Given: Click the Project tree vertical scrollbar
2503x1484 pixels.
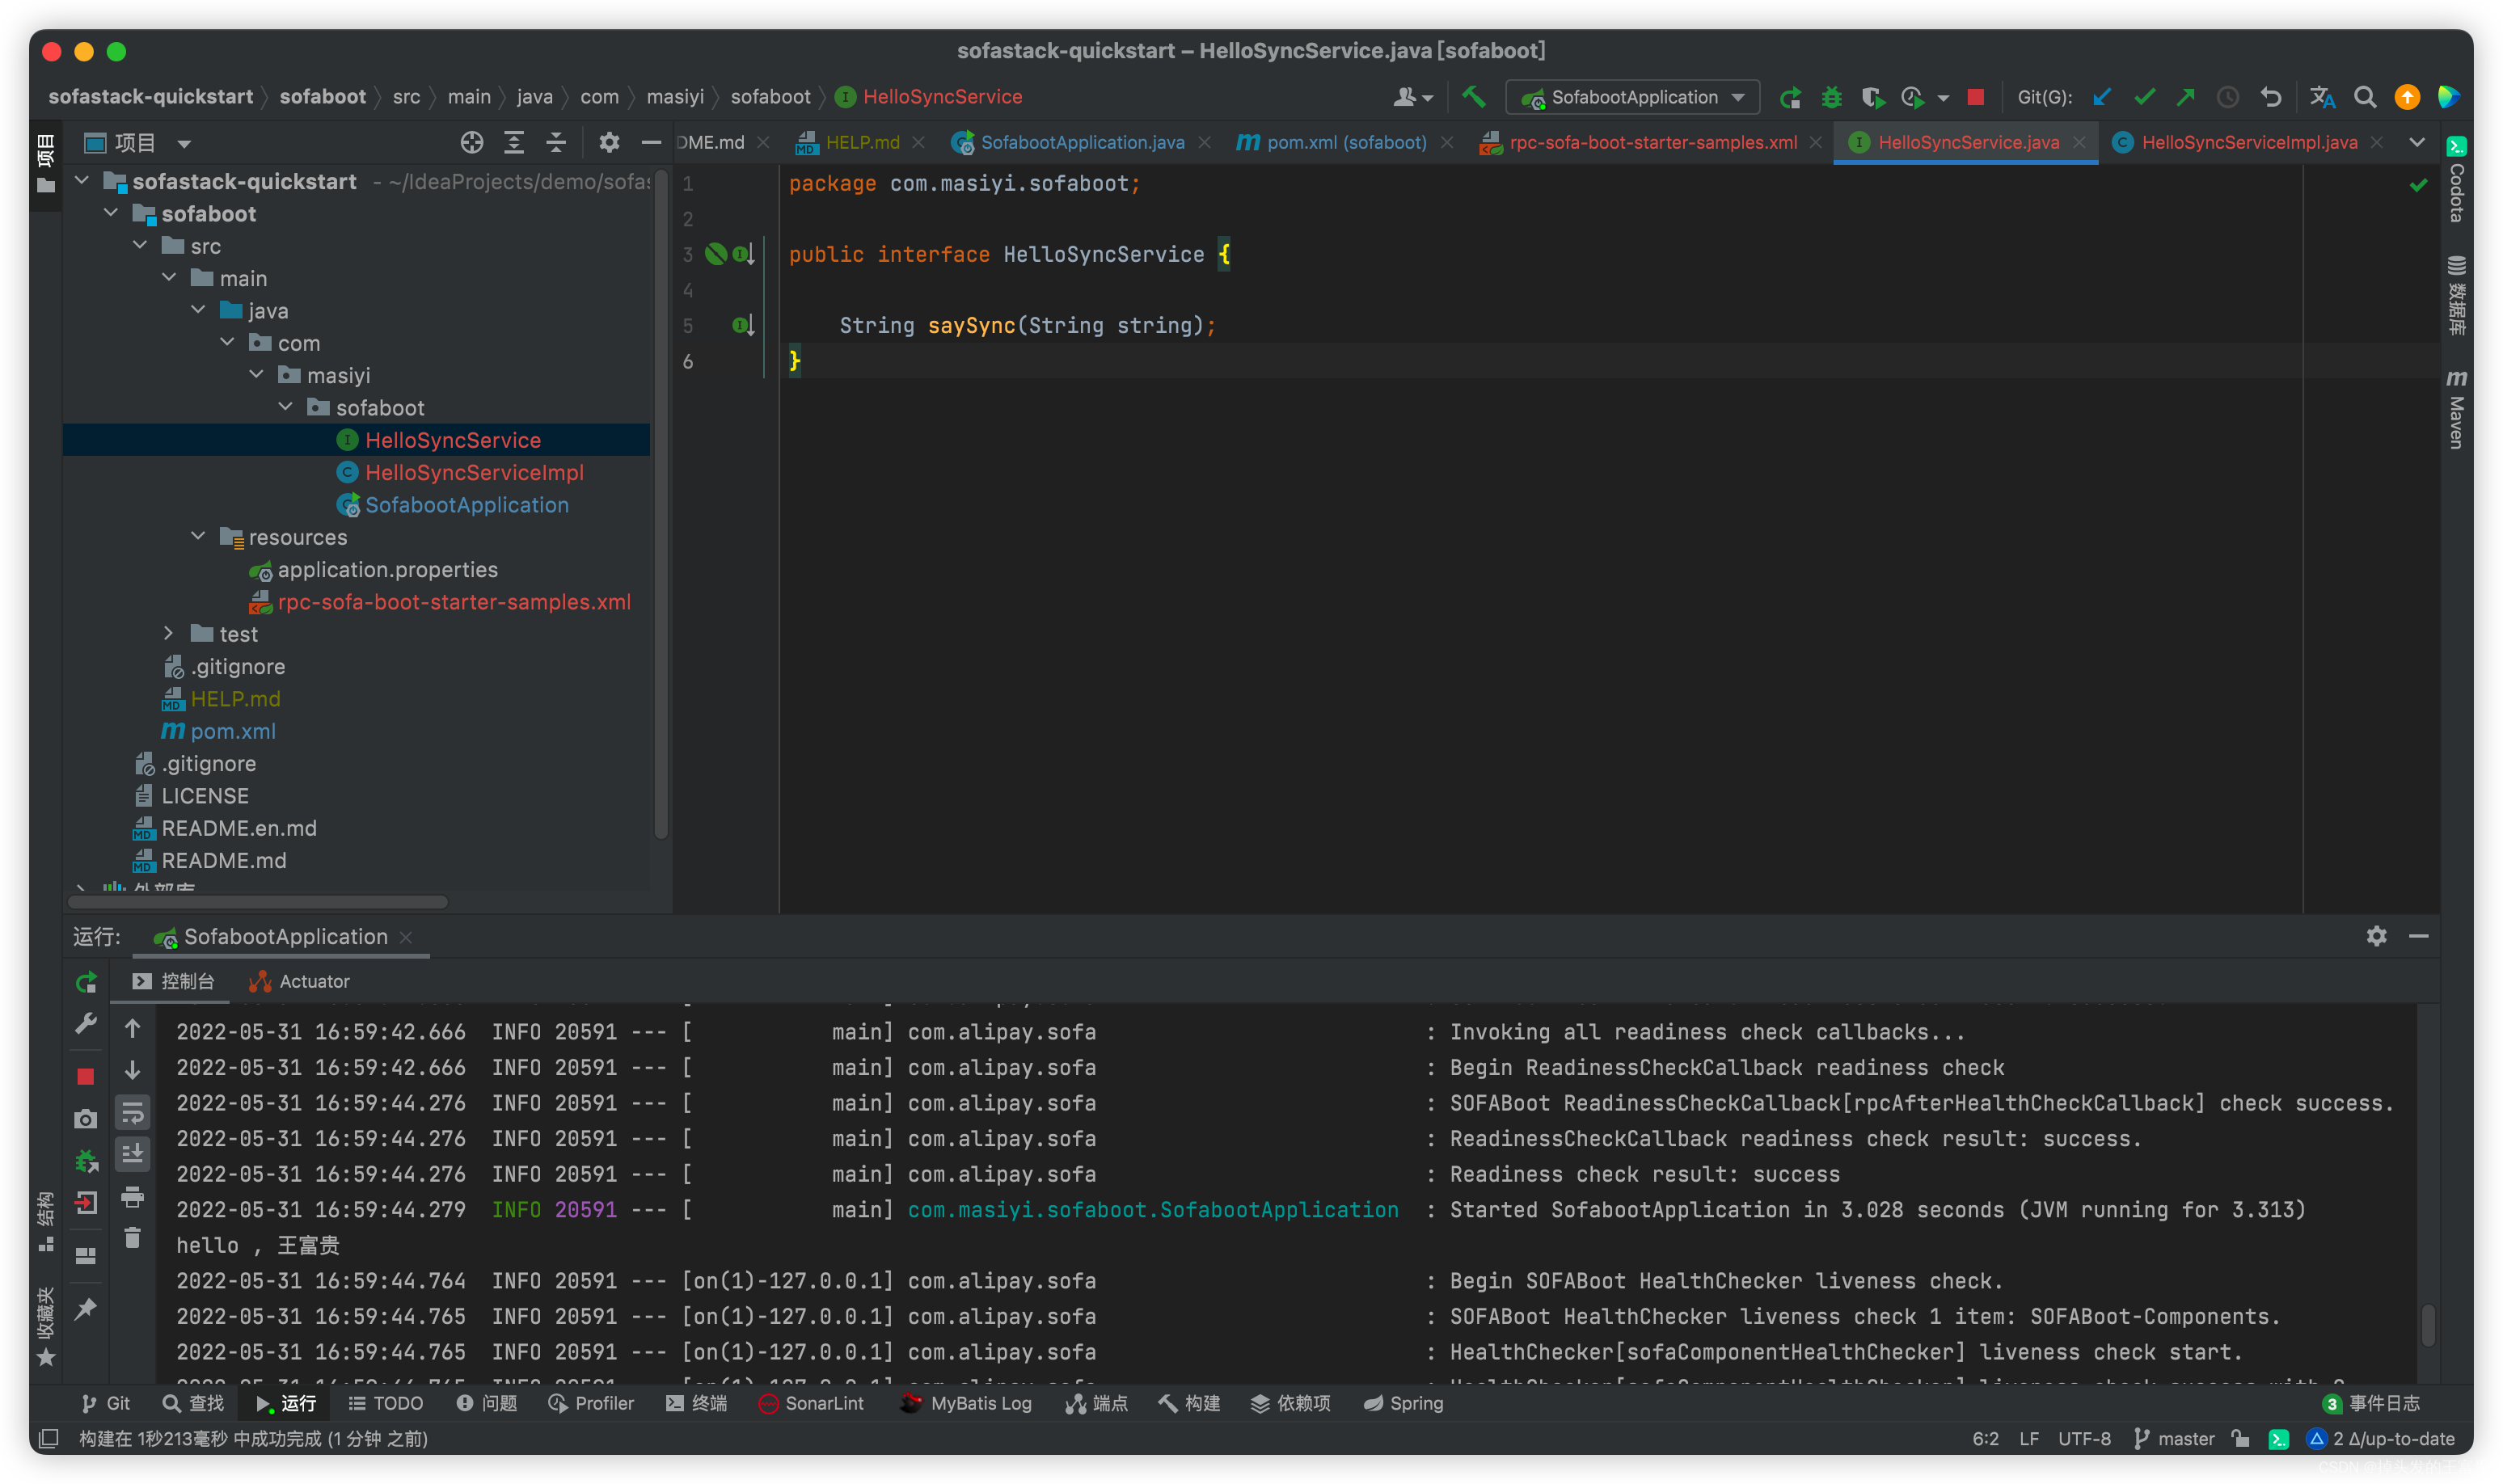Looking at the screenshot, I should 661,505.
